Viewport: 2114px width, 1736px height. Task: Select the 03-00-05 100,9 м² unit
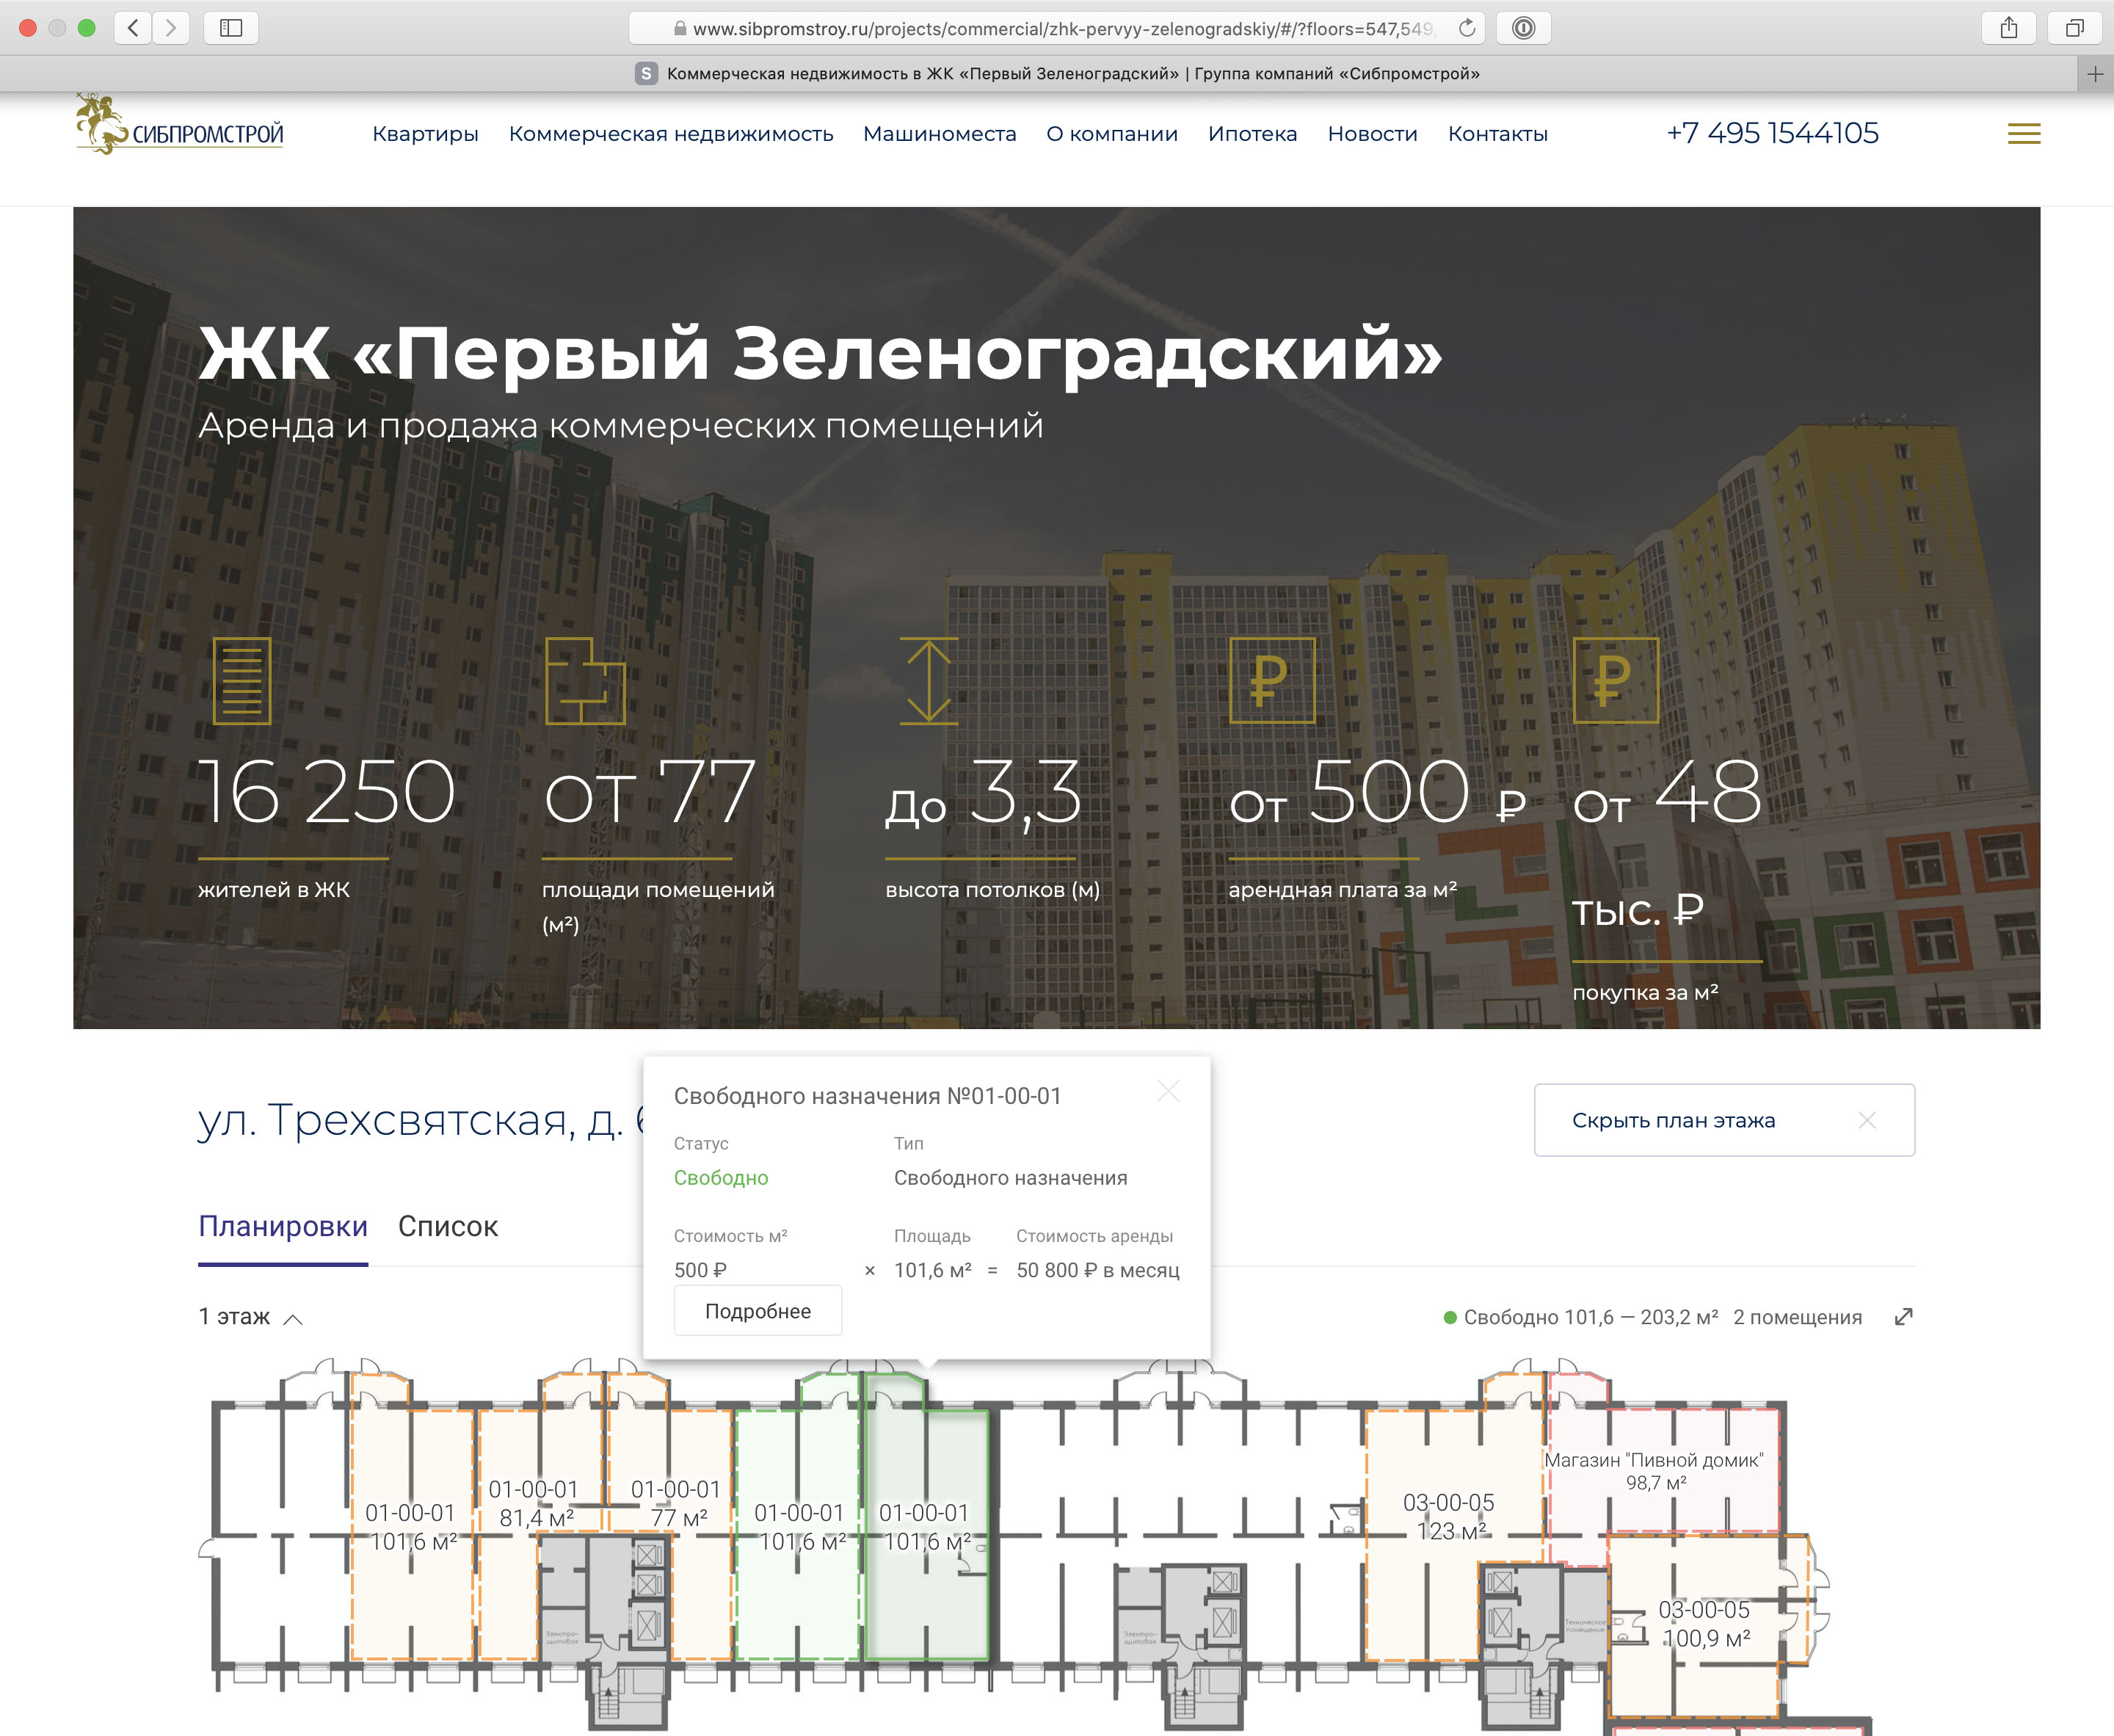pos(1705,1624)
